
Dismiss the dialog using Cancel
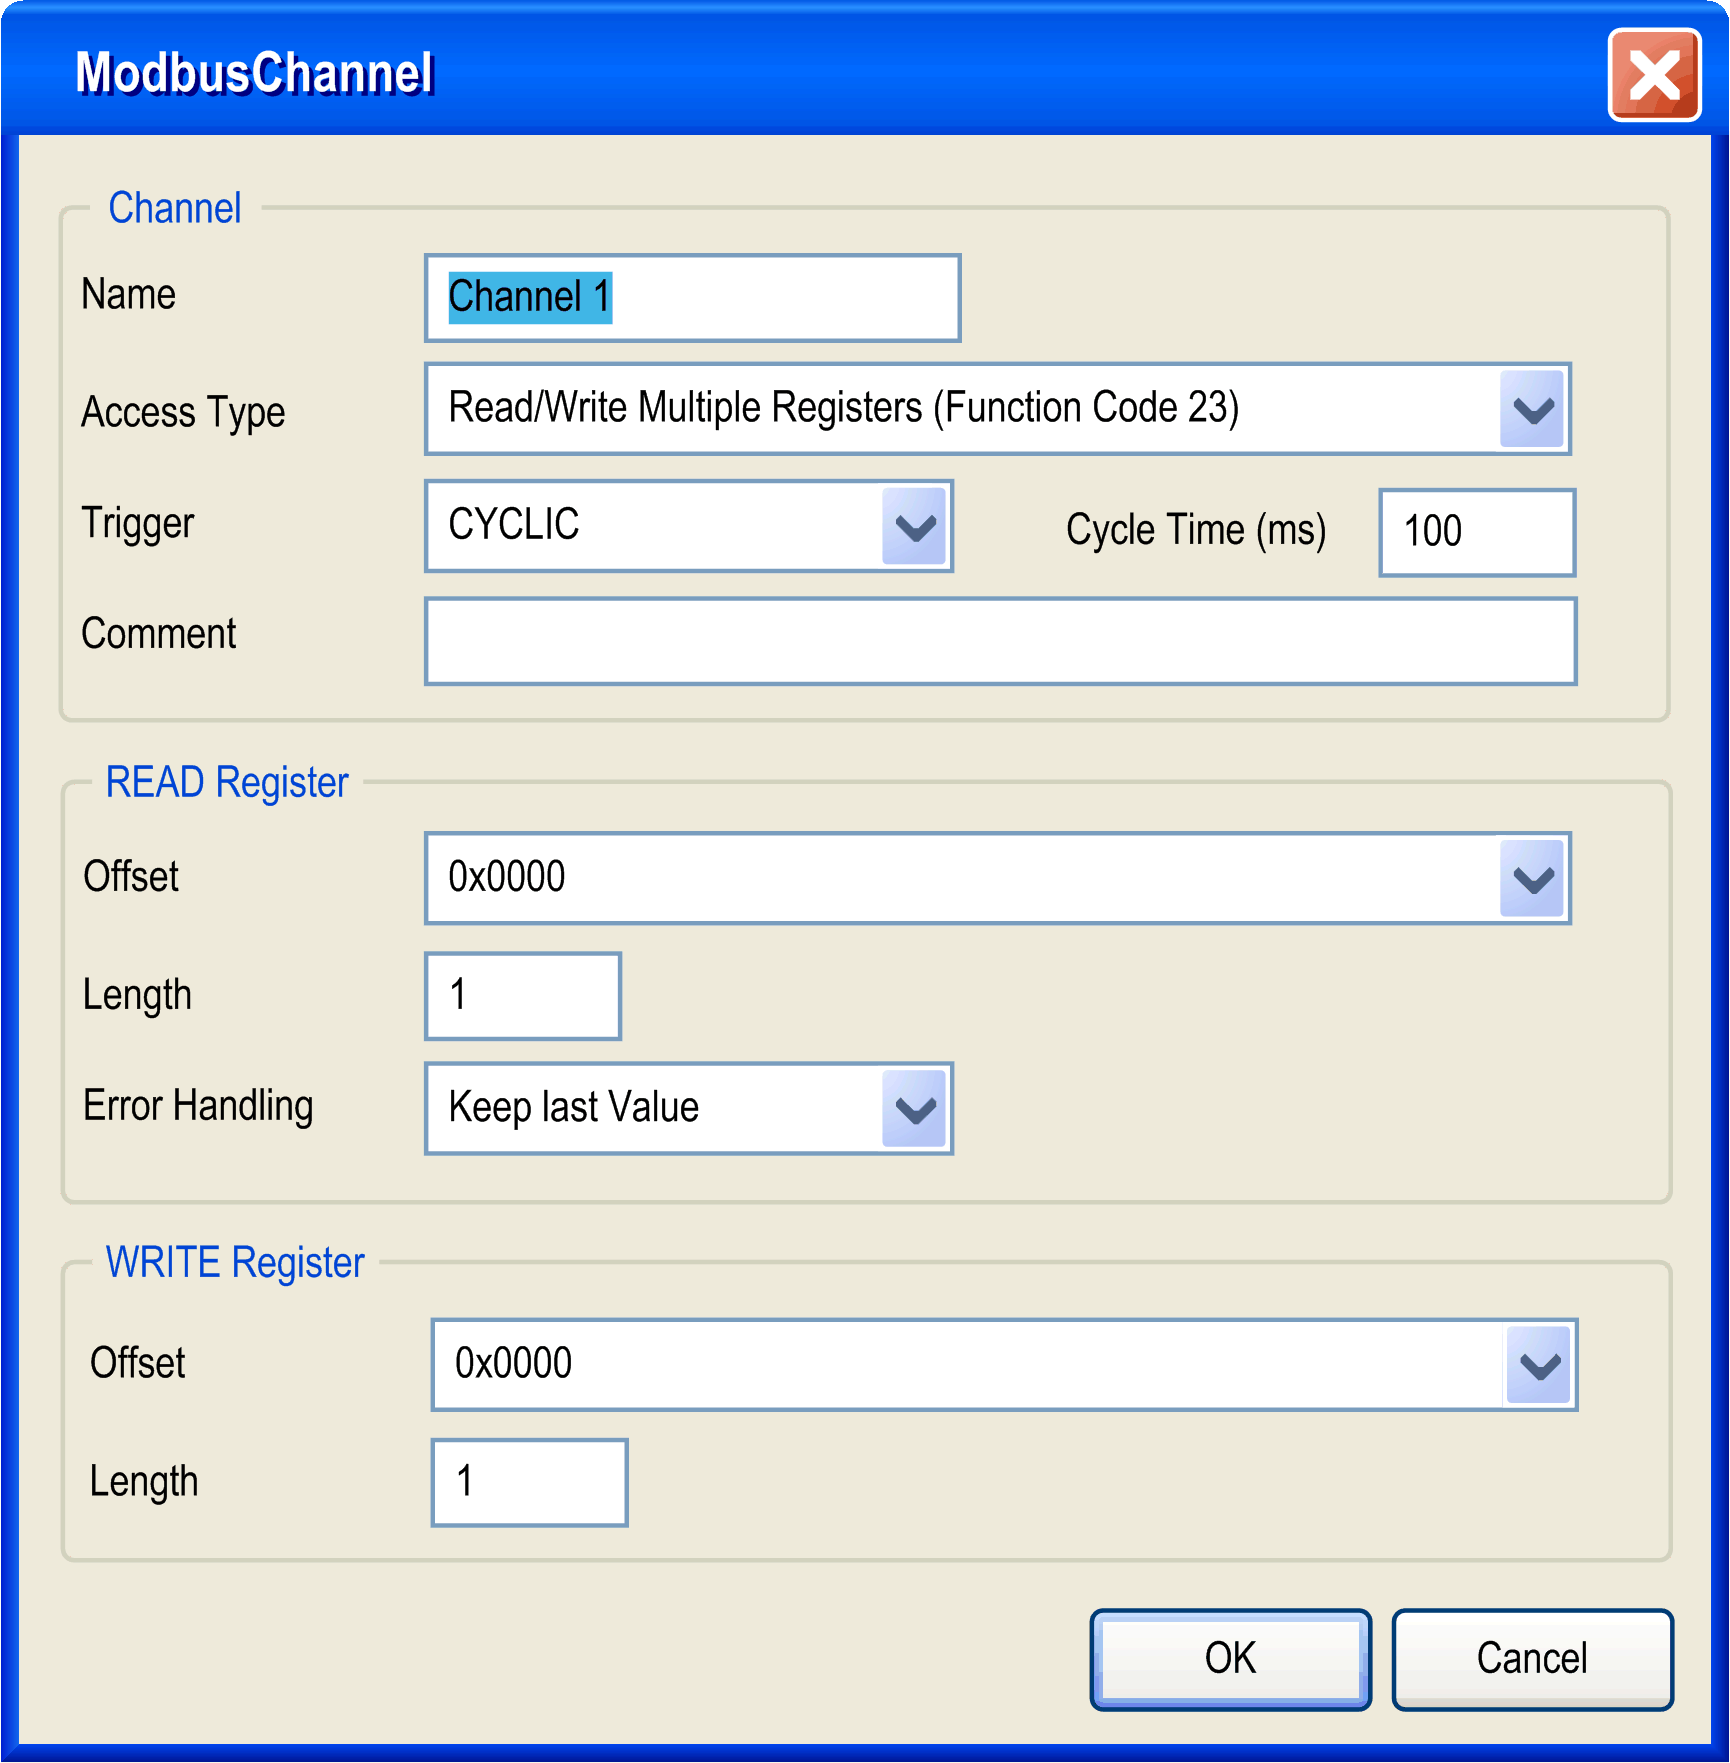point(1532,1658)
